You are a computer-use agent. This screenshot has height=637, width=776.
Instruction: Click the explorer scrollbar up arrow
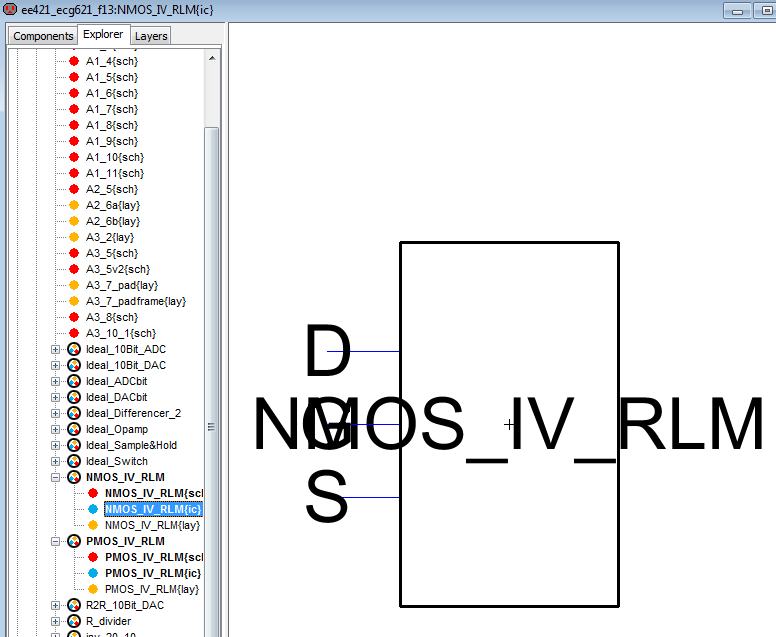click(x=212, y=58)
